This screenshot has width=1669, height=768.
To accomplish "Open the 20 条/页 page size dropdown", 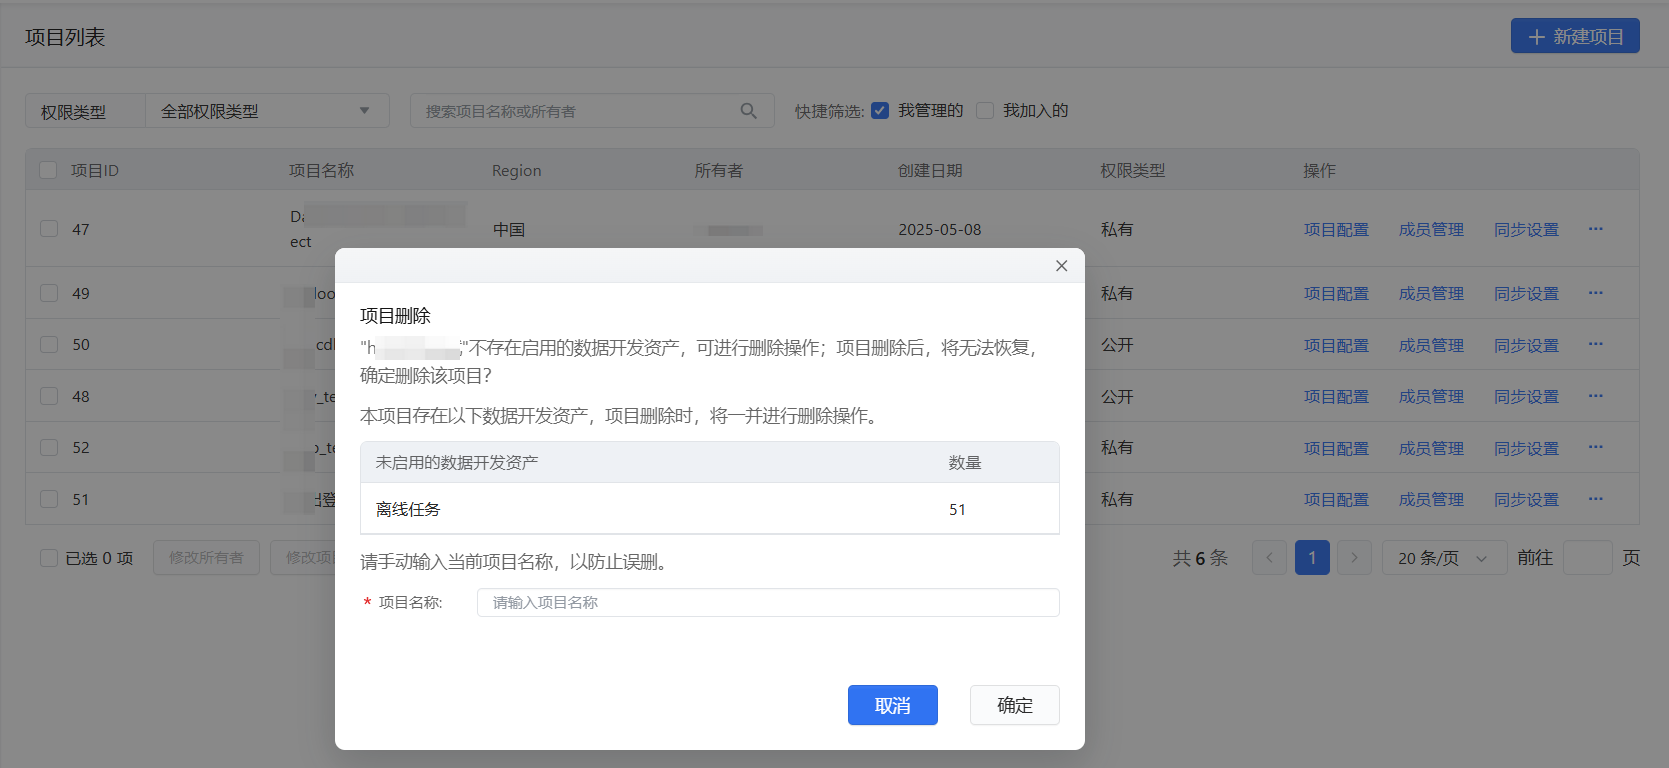I will (x=1443, y=558).
